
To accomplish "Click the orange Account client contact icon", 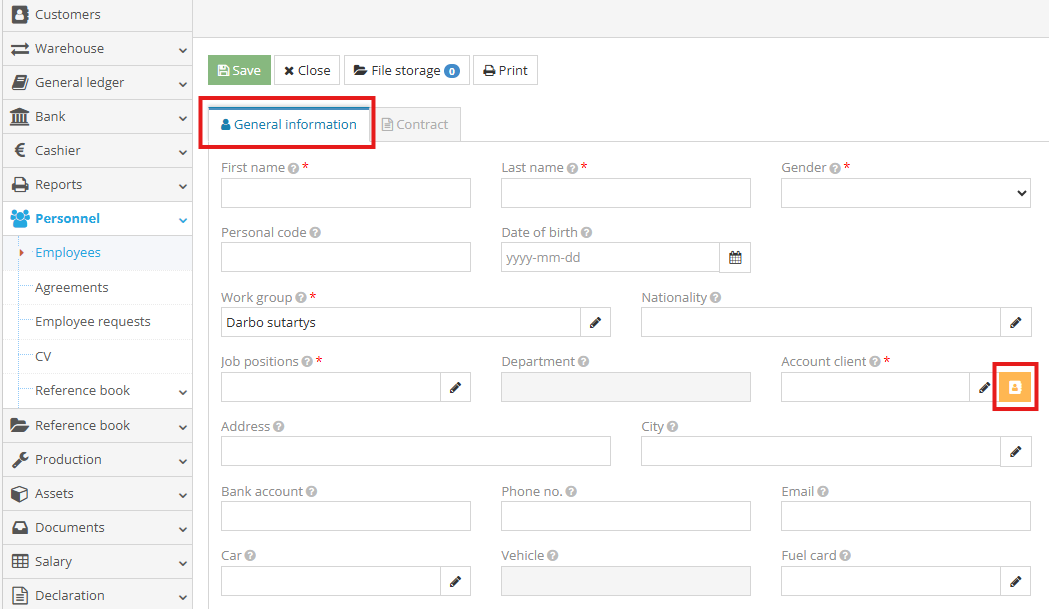I will (1015, 387).
